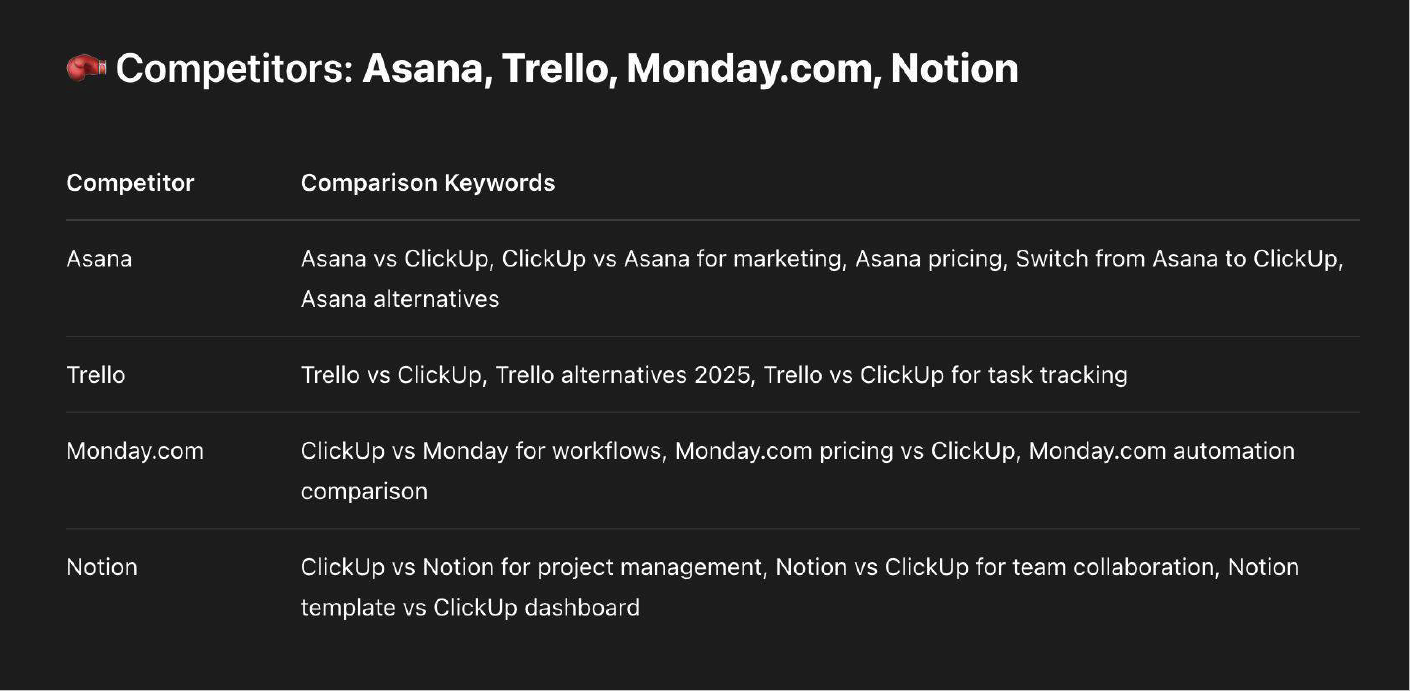This screenshot has width=1410, height=691.
Task: Click Monday.com pricing vs ClickUp text
Action: tap(844, 451)
